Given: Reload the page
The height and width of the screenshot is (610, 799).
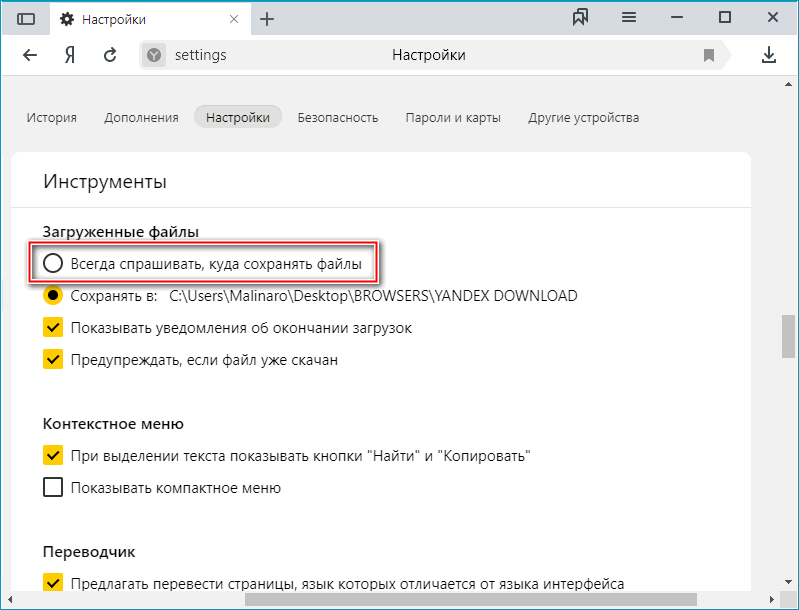Looking at the screenshot, I should 110,55.
